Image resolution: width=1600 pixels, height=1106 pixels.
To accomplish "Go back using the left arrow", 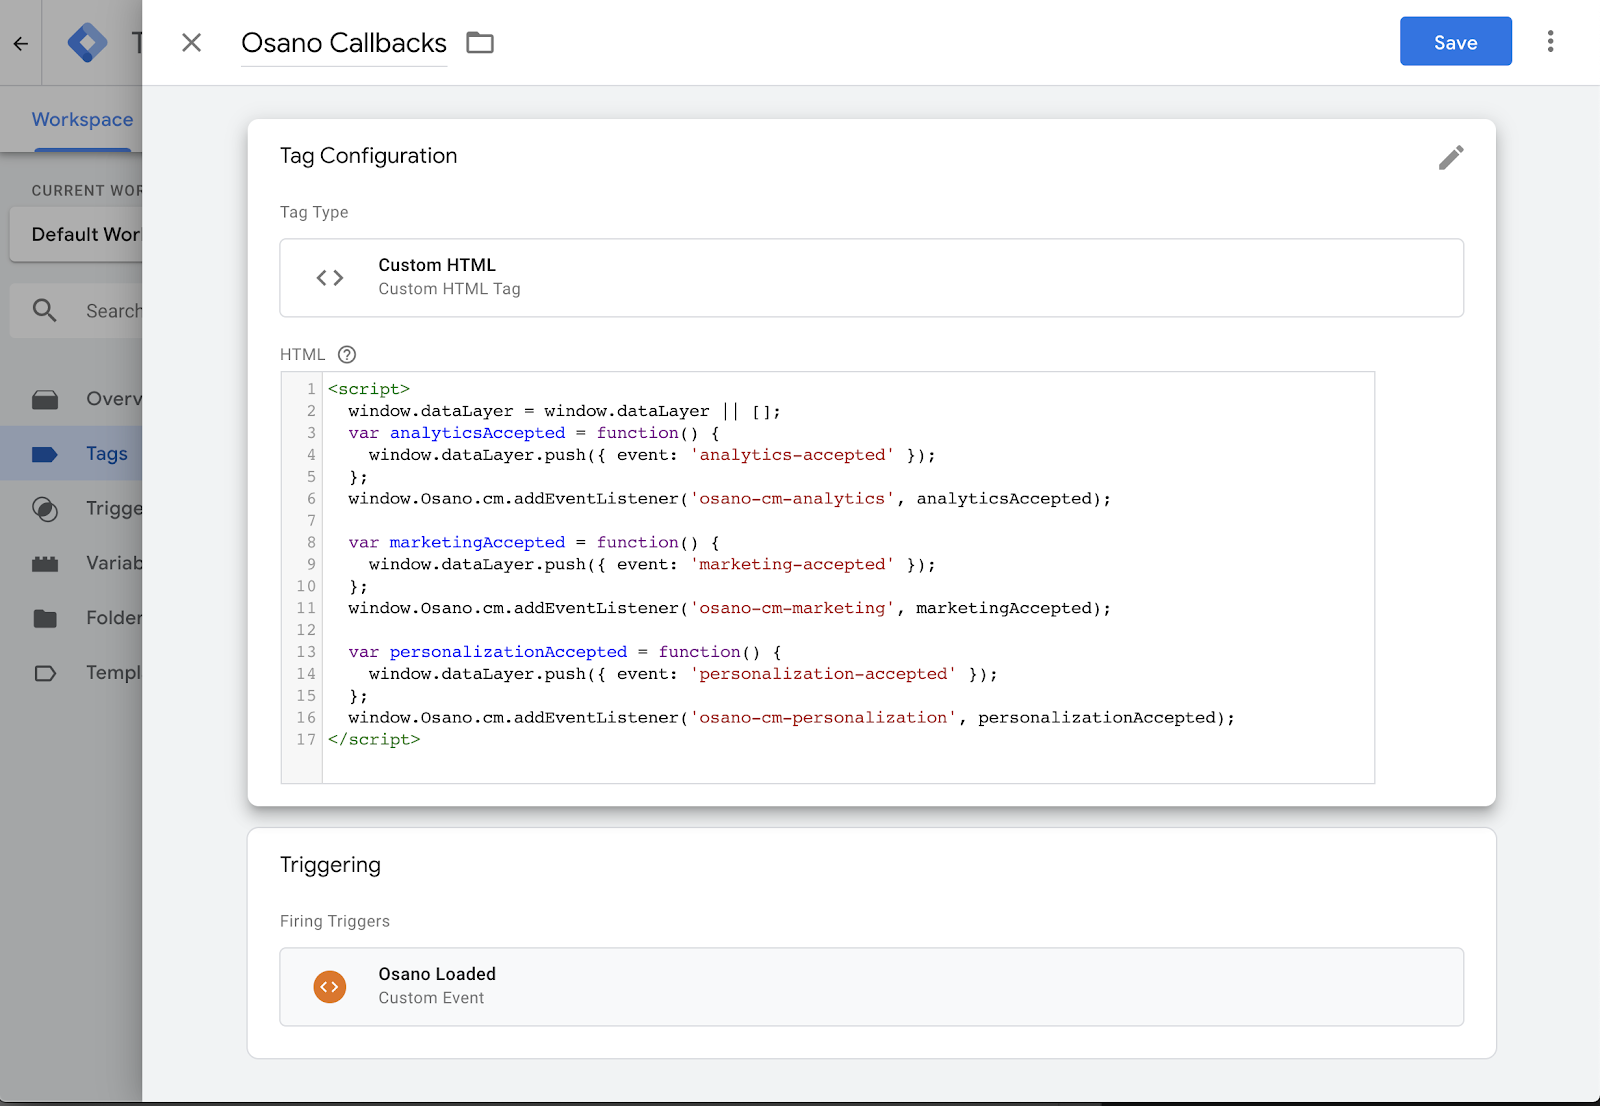I will click(20, 43).
